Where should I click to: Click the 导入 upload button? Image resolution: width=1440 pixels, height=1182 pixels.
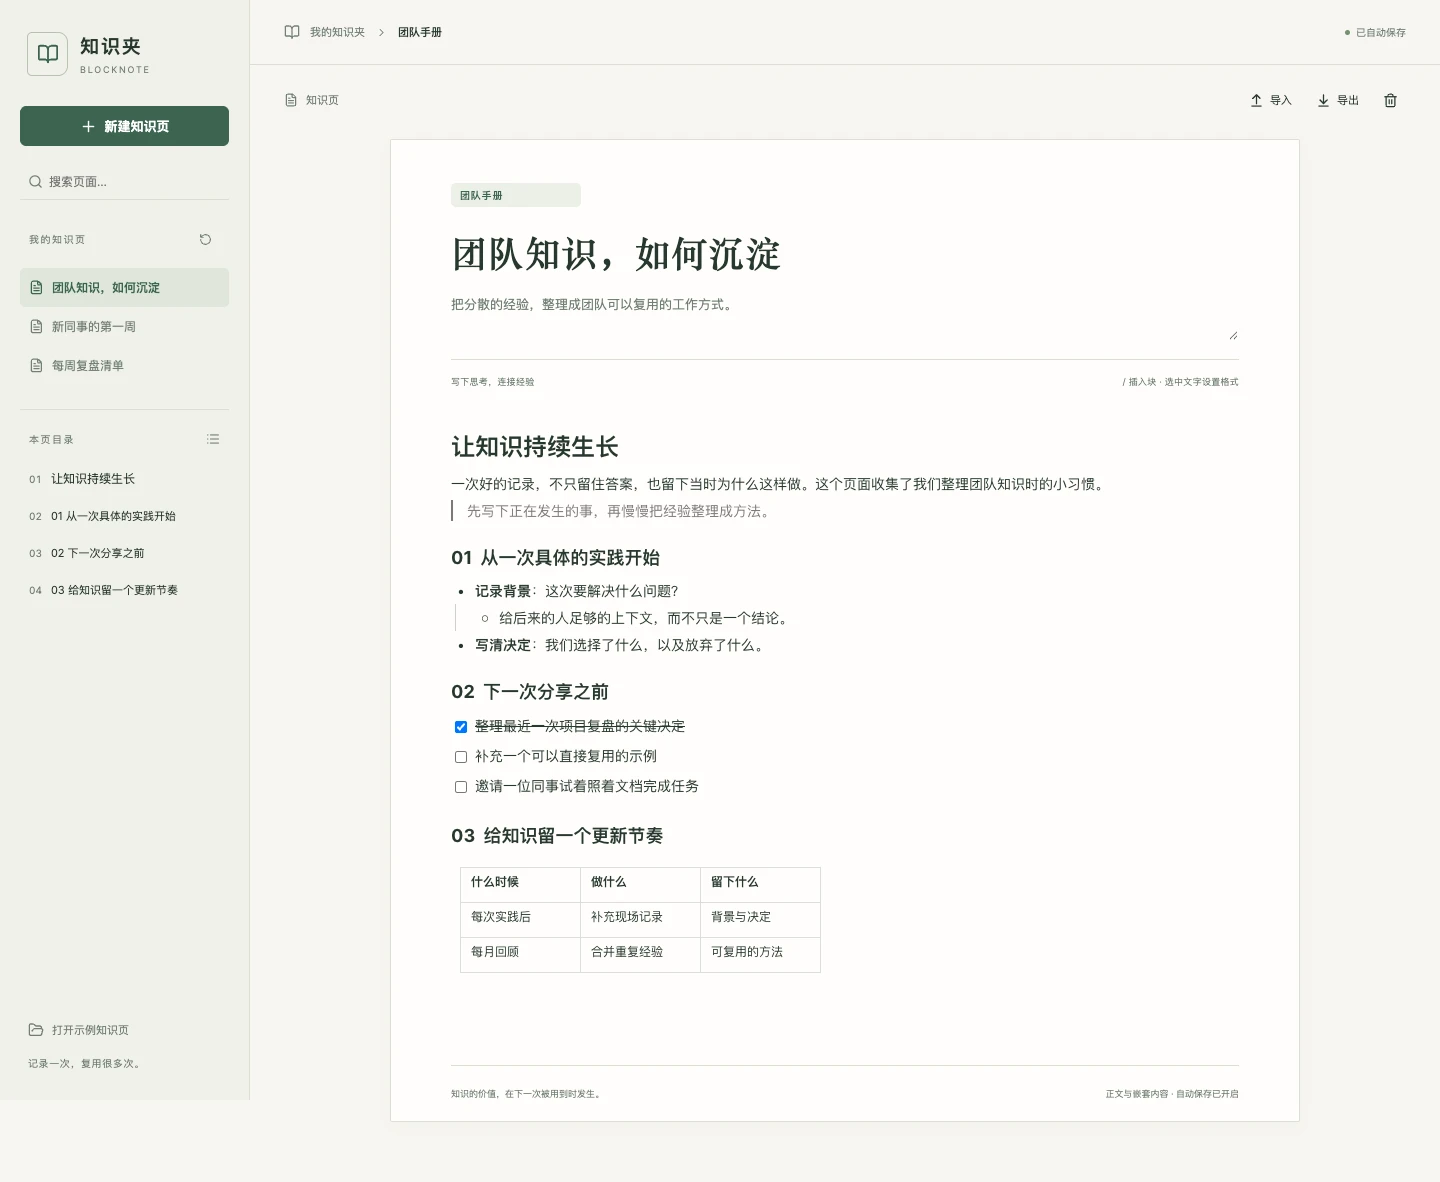1271,100
